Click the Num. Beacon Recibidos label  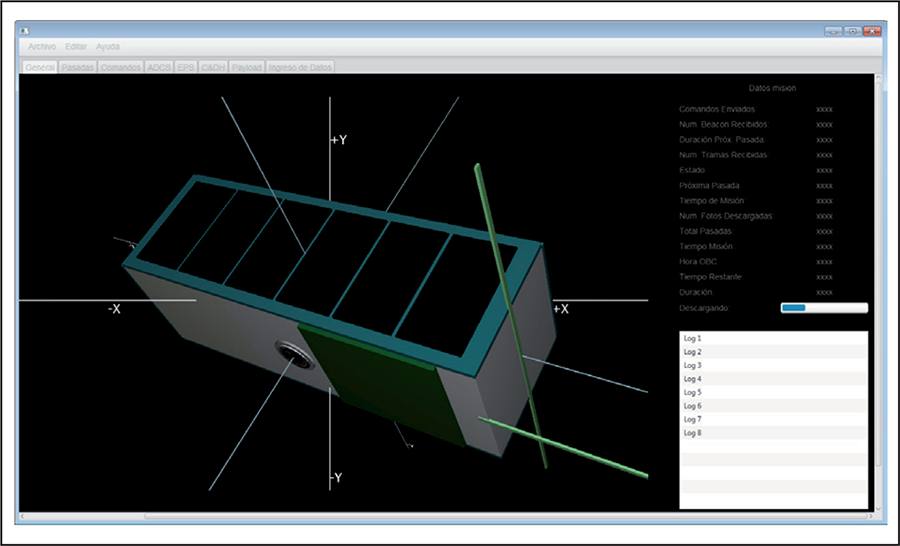coord(723,124)
